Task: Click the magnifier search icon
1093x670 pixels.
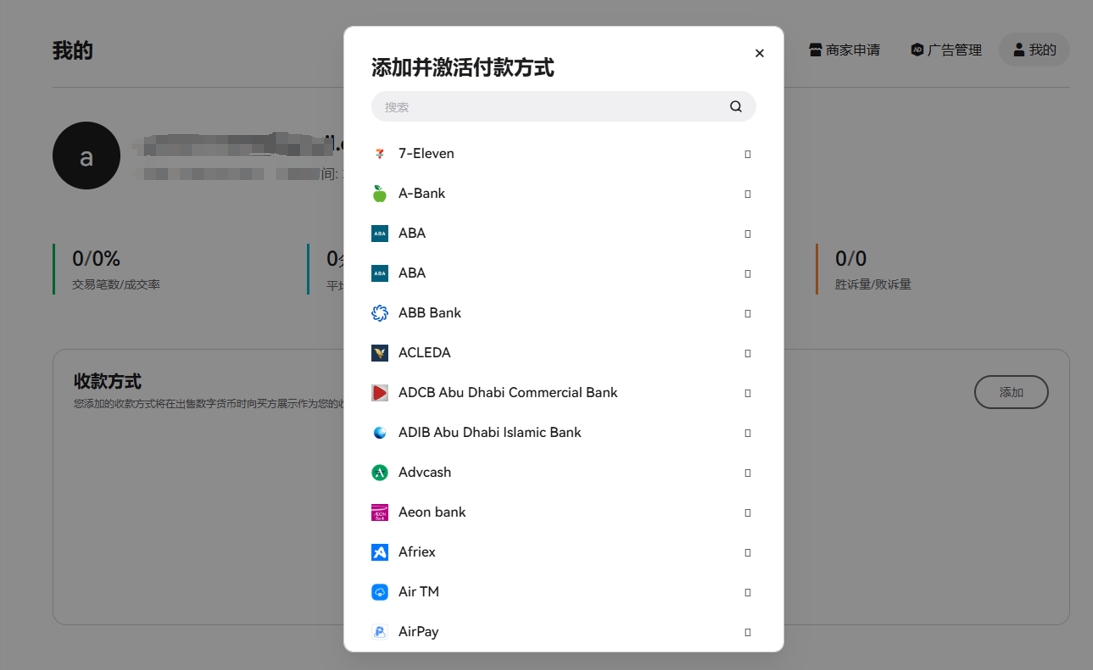Action: tap(735, 107)
